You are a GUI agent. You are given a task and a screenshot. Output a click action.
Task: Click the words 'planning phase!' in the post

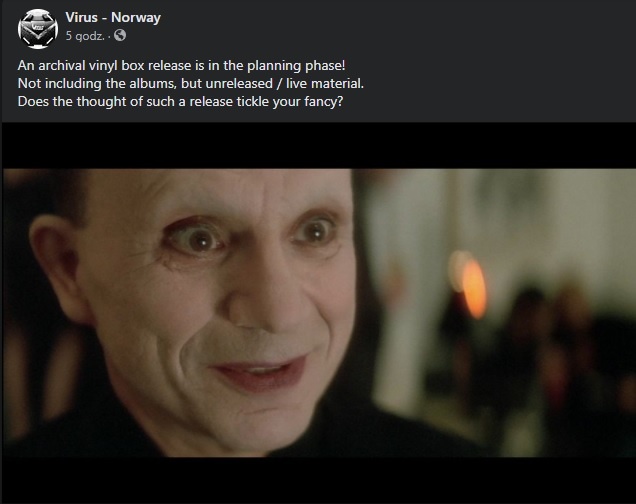pos(297,66)
